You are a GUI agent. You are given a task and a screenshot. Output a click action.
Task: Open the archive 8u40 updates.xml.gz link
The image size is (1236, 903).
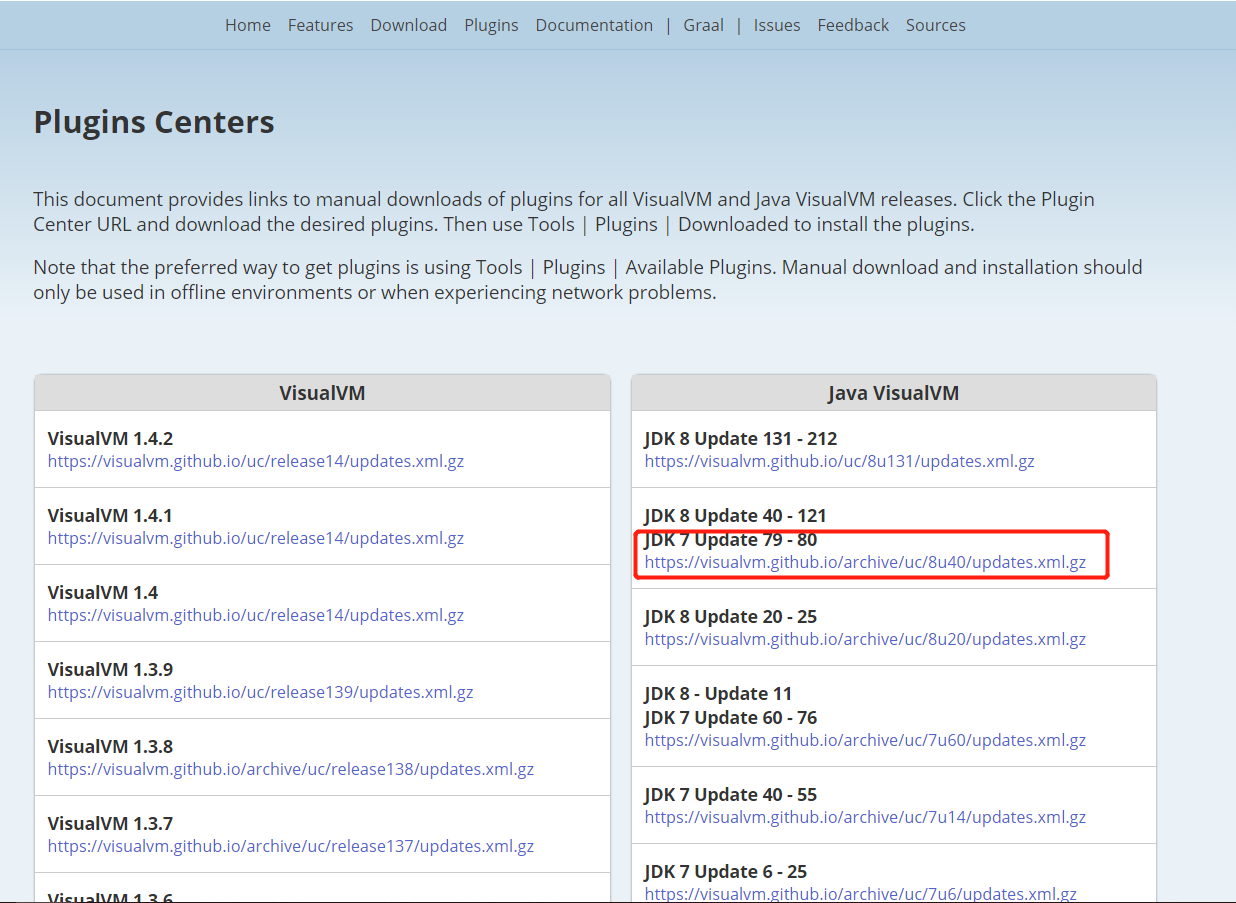pyautogui.click(x=865, y=562)
